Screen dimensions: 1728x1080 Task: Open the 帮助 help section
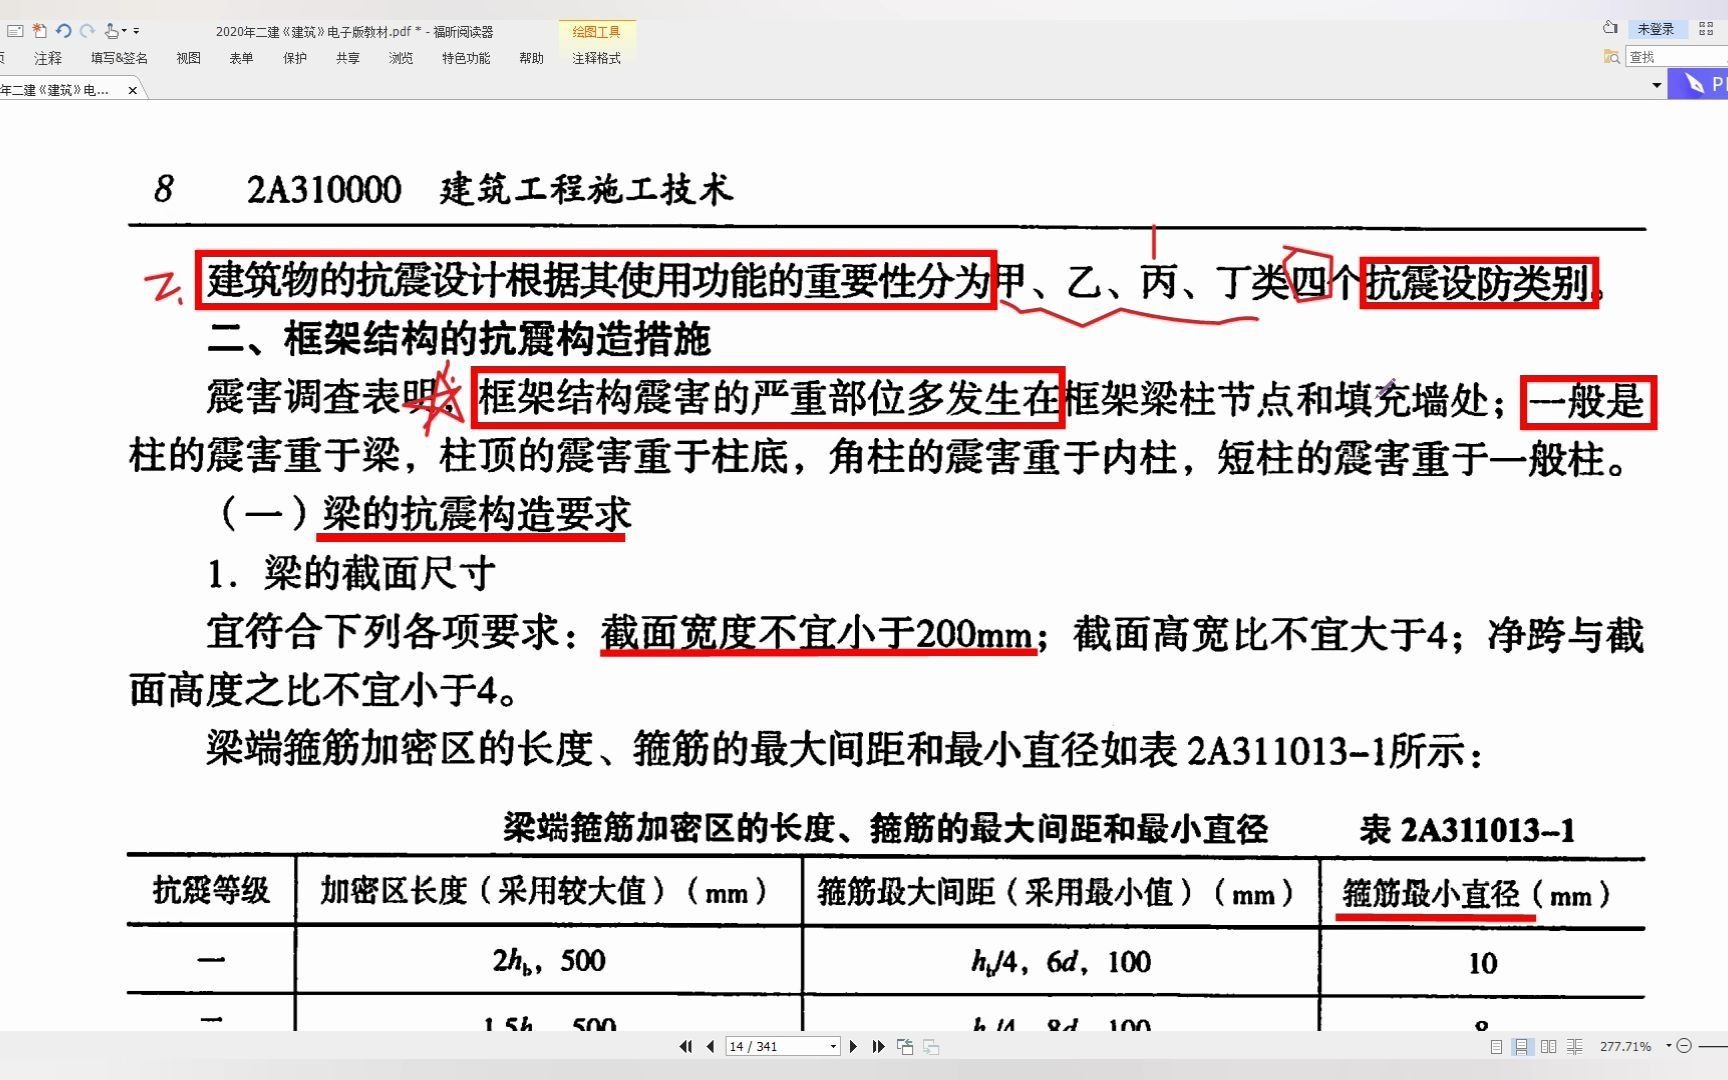coord(531,58)
